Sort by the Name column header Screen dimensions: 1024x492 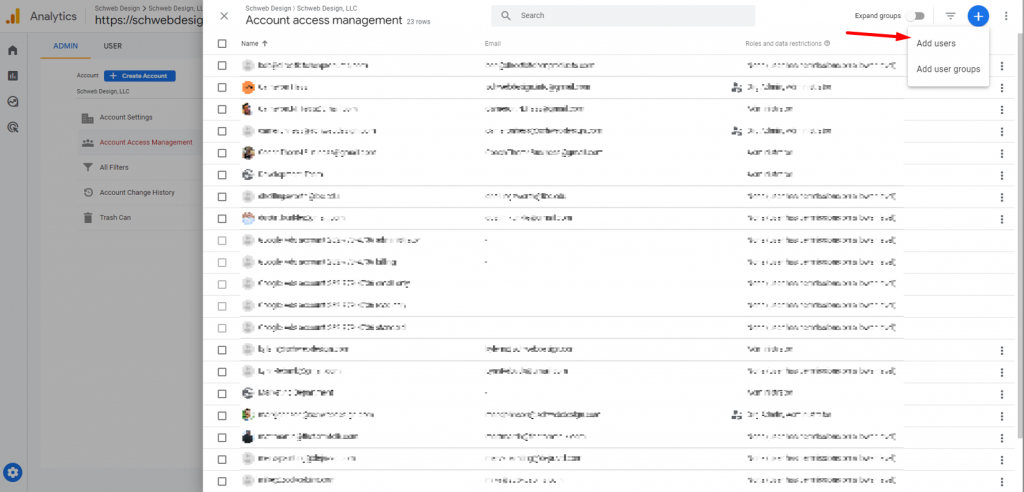coord(249,44)
